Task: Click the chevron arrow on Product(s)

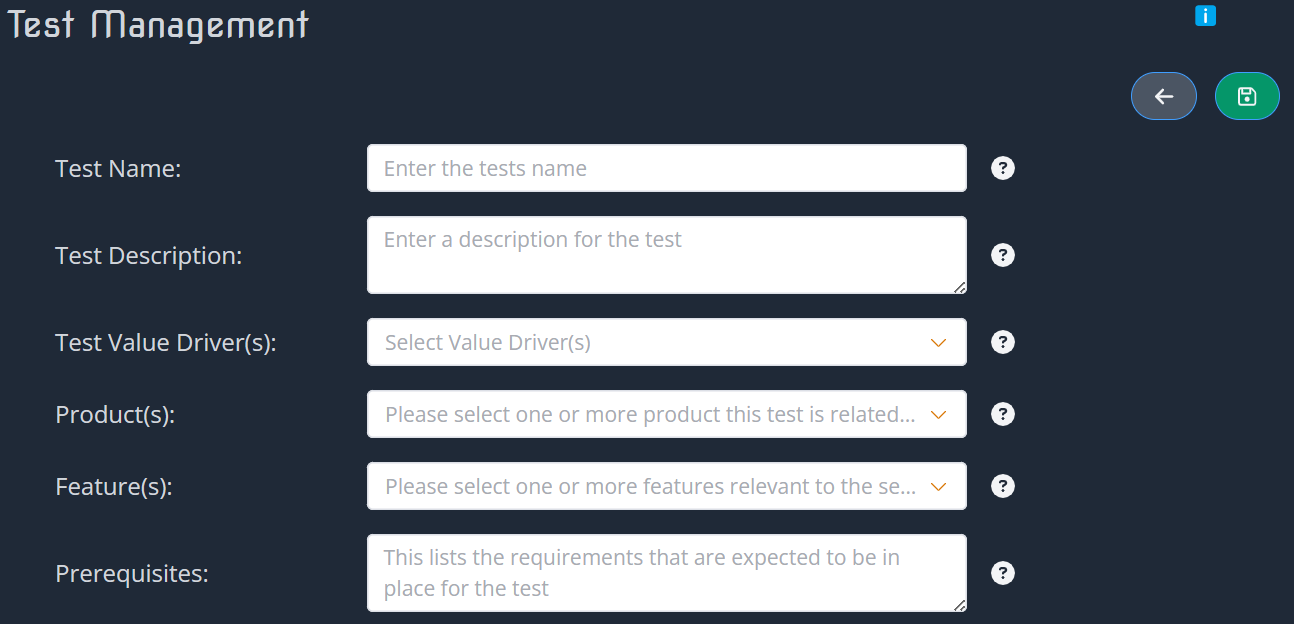Action: pyautogui.click(x=938, y=414)
